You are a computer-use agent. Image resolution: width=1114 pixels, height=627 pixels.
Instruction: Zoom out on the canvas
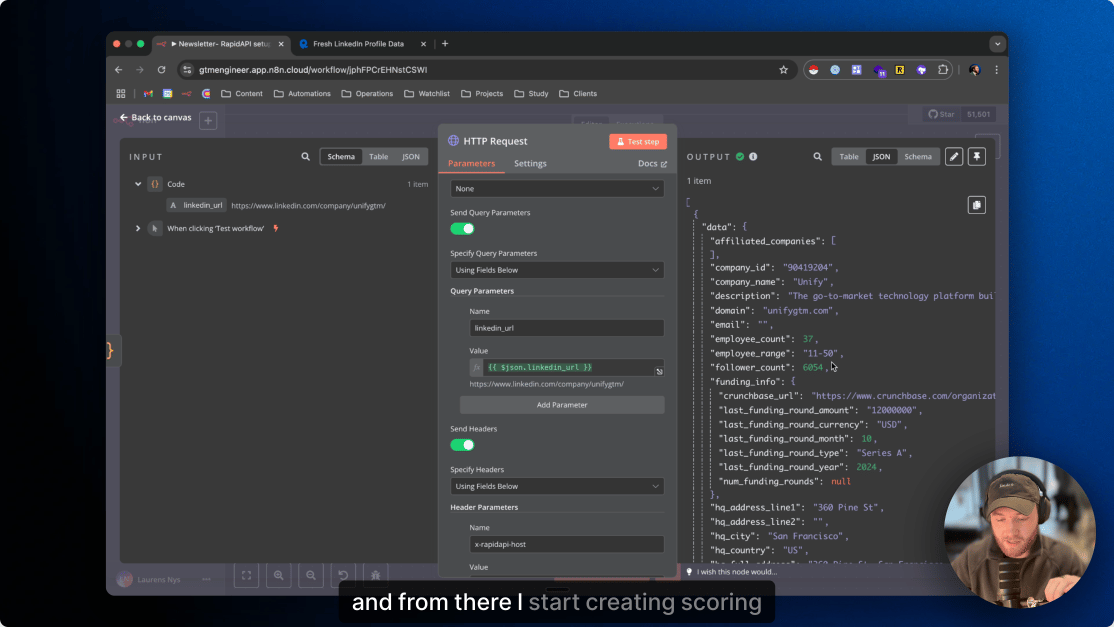[310, 575]
